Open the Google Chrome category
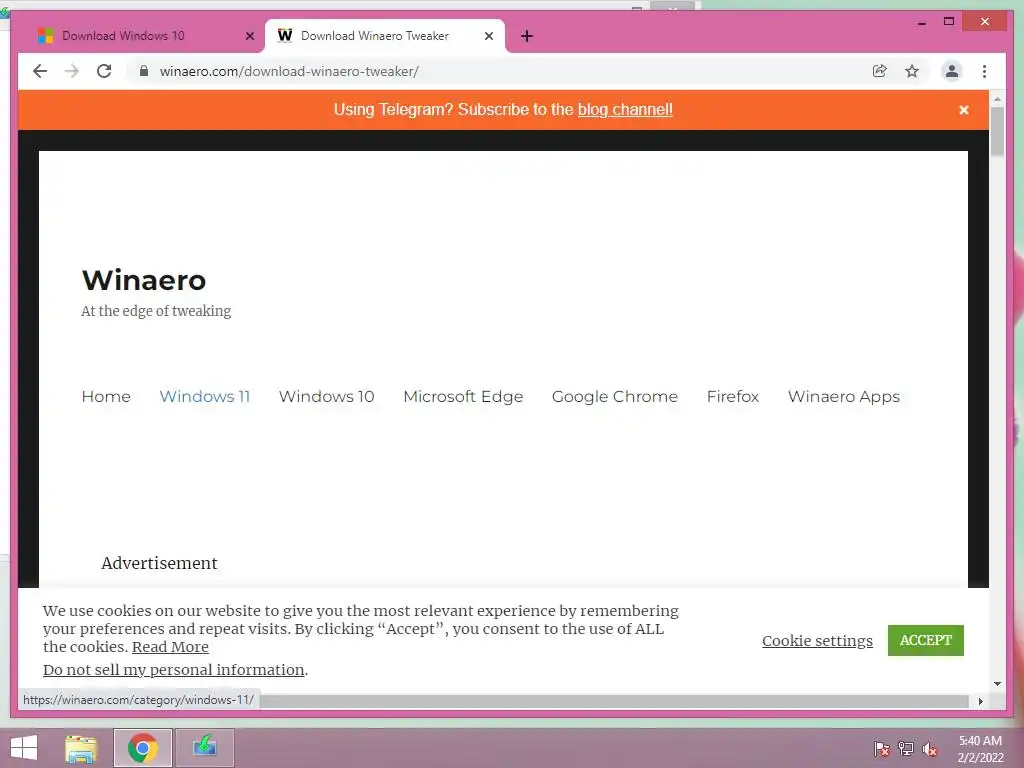This screenshot has width=1024, height=768. 615,396
